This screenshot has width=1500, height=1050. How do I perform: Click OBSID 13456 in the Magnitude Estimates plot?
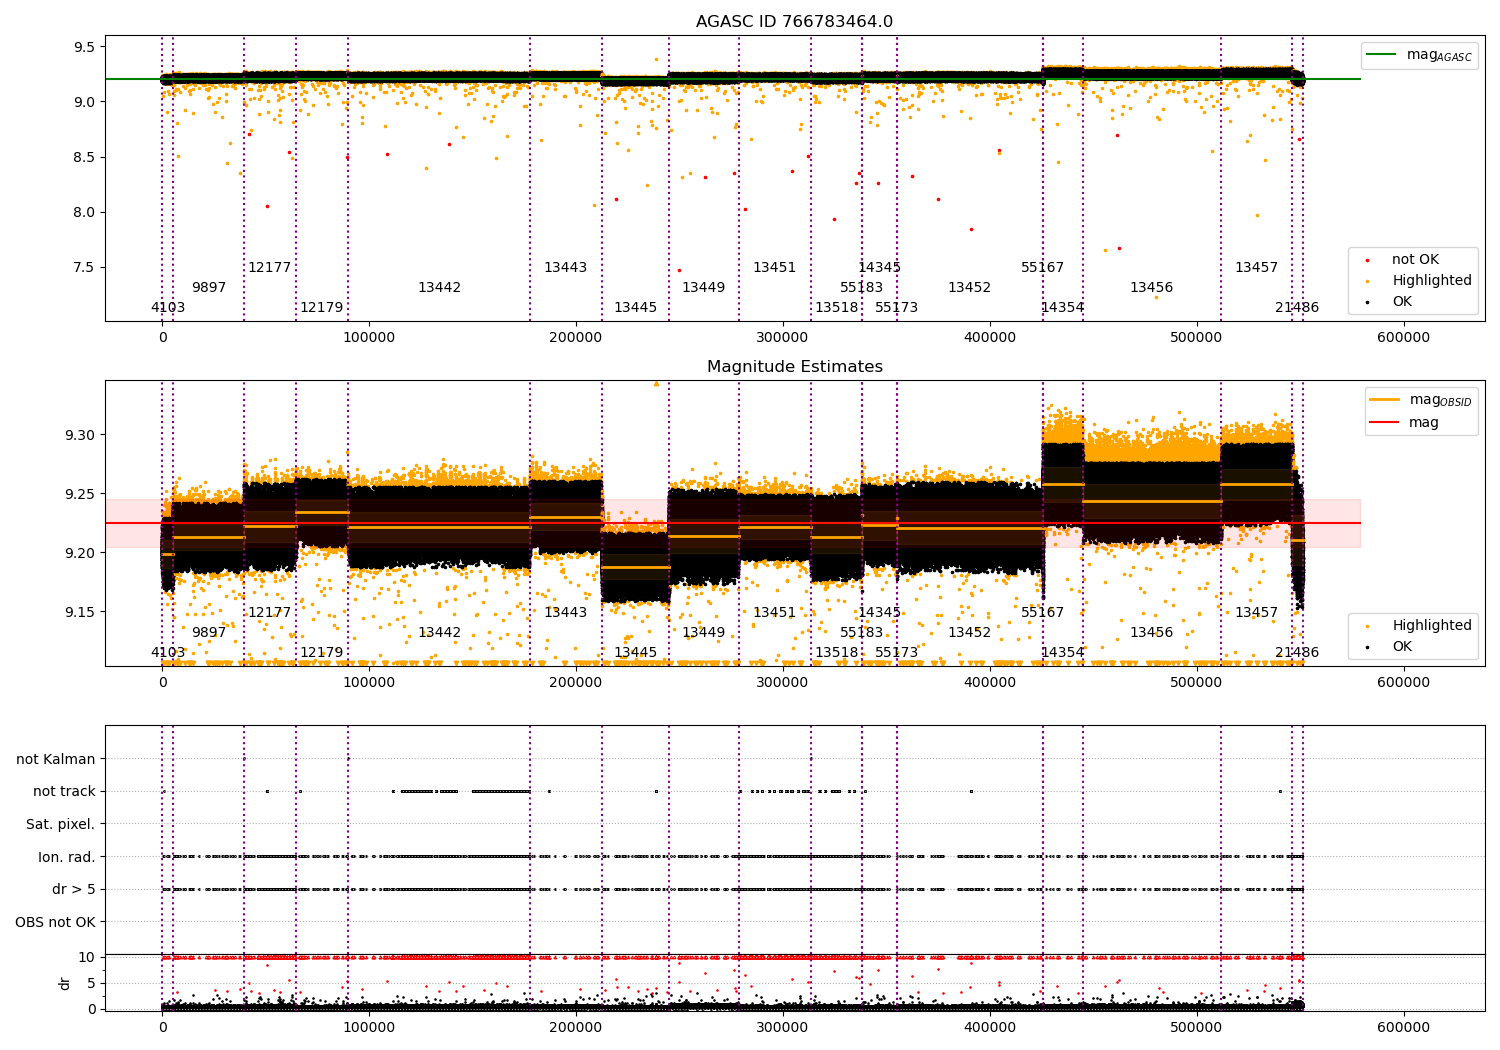pos(1152,633)
